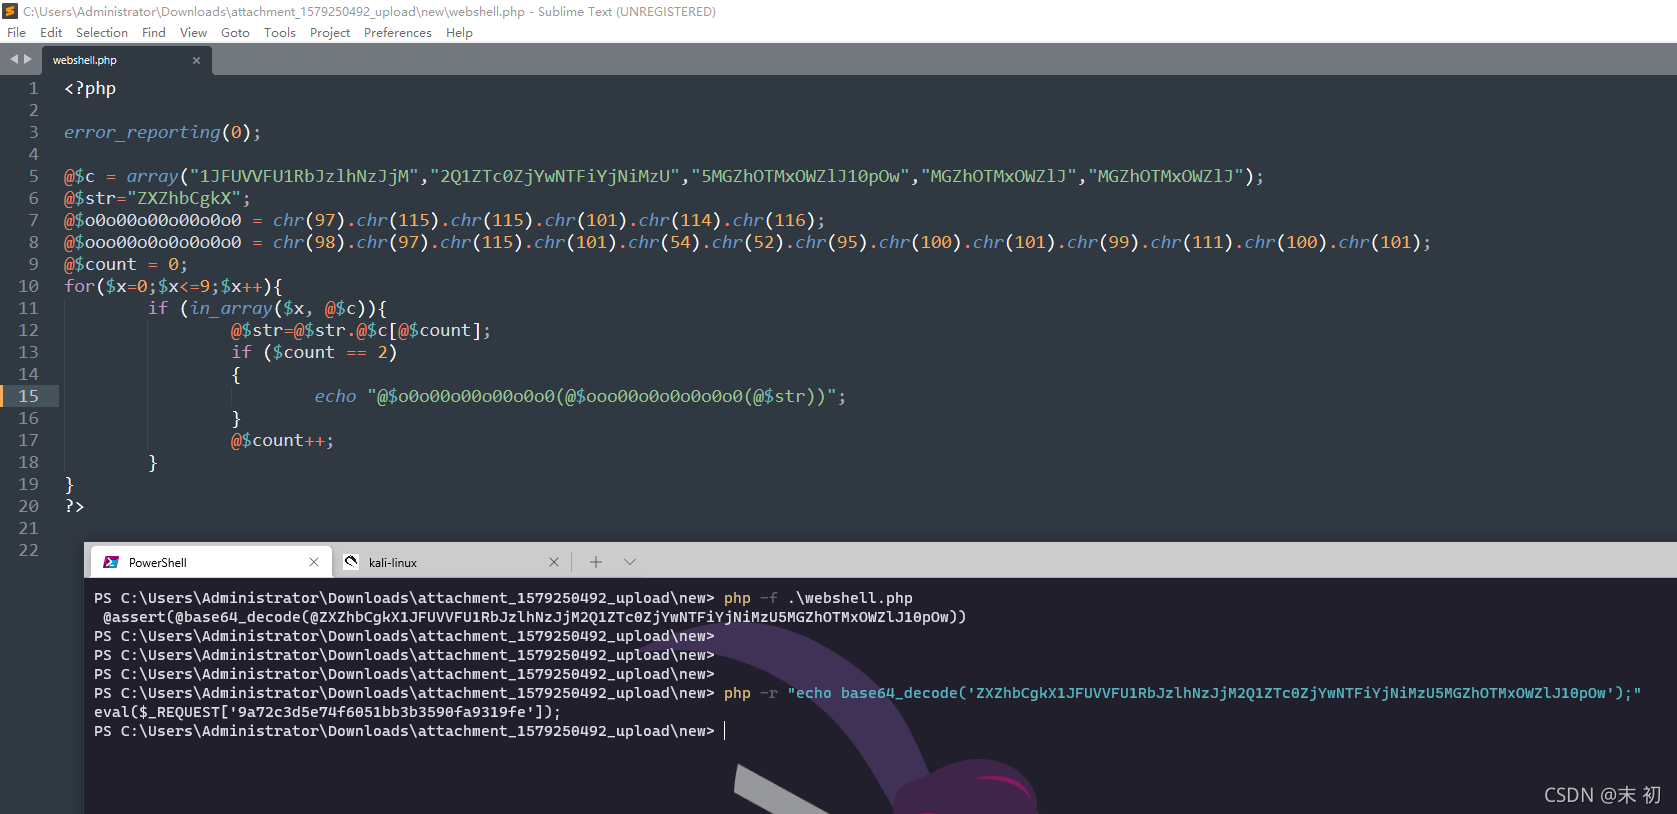Open the Selection menu
The width and height of the screenshot is (1677, 814).
pos(102,32)
